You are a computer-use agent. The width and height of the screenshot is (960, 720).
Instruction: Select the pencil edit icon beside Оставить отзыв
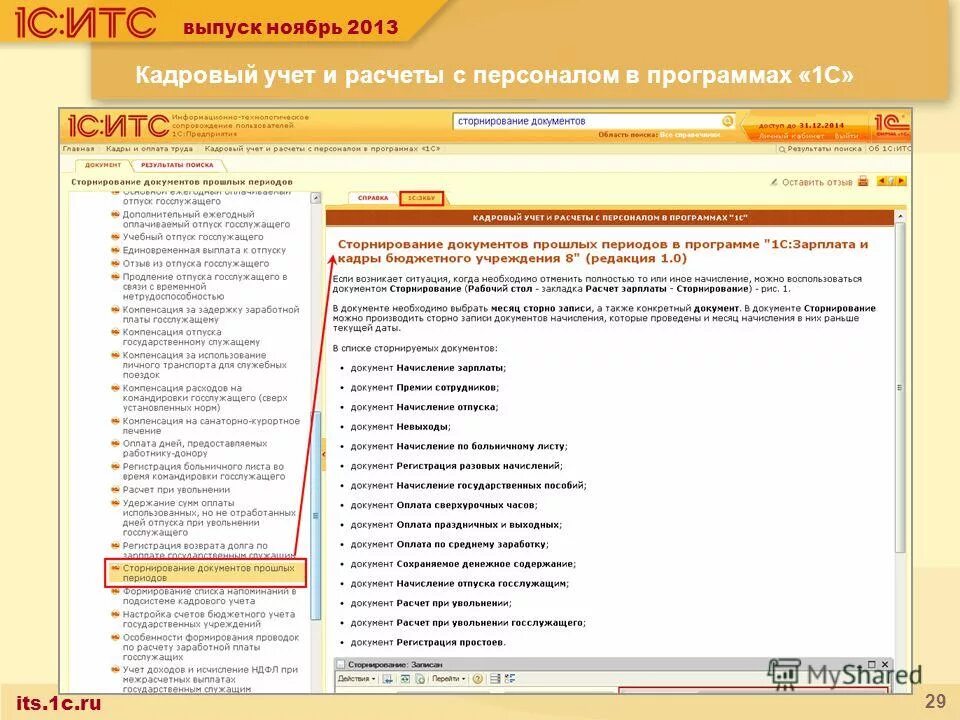pos(775,181)
